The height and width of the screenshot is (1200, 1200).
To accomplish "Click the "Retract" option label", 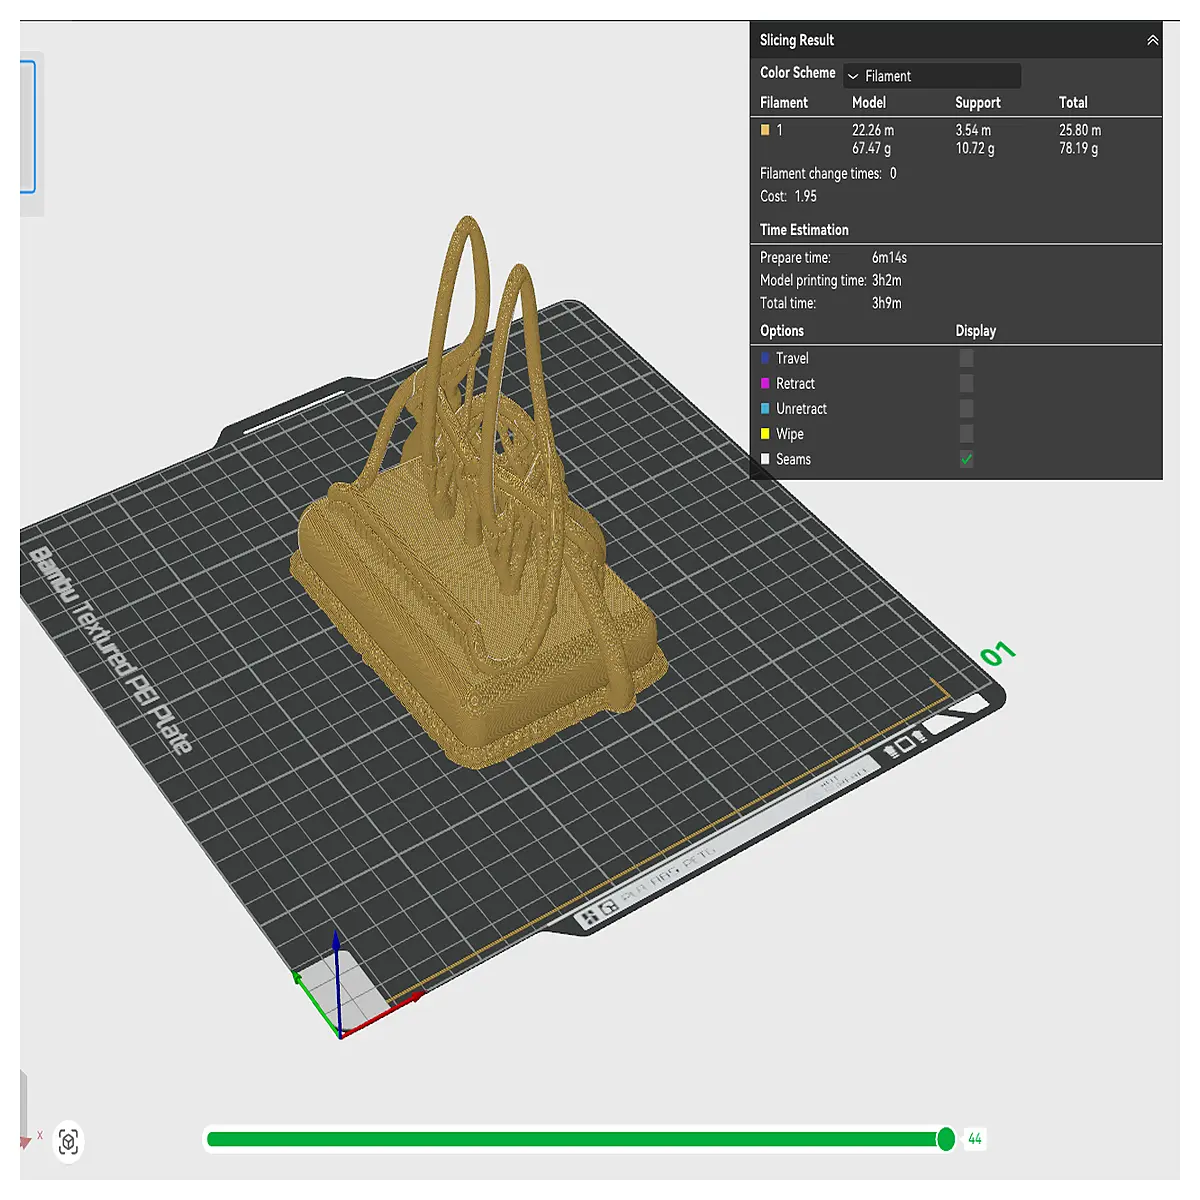I will [795, 383].
